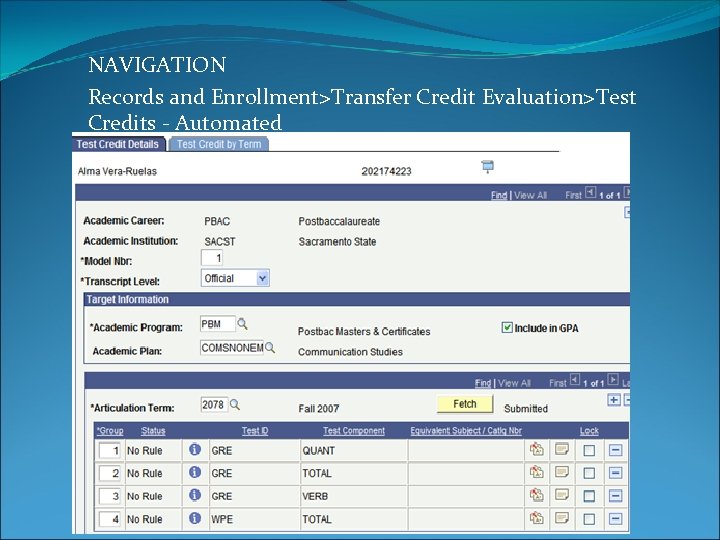Check Lock box for WPE TOTAL row
The height and width of the screenshot is (540, 720).
589,519
